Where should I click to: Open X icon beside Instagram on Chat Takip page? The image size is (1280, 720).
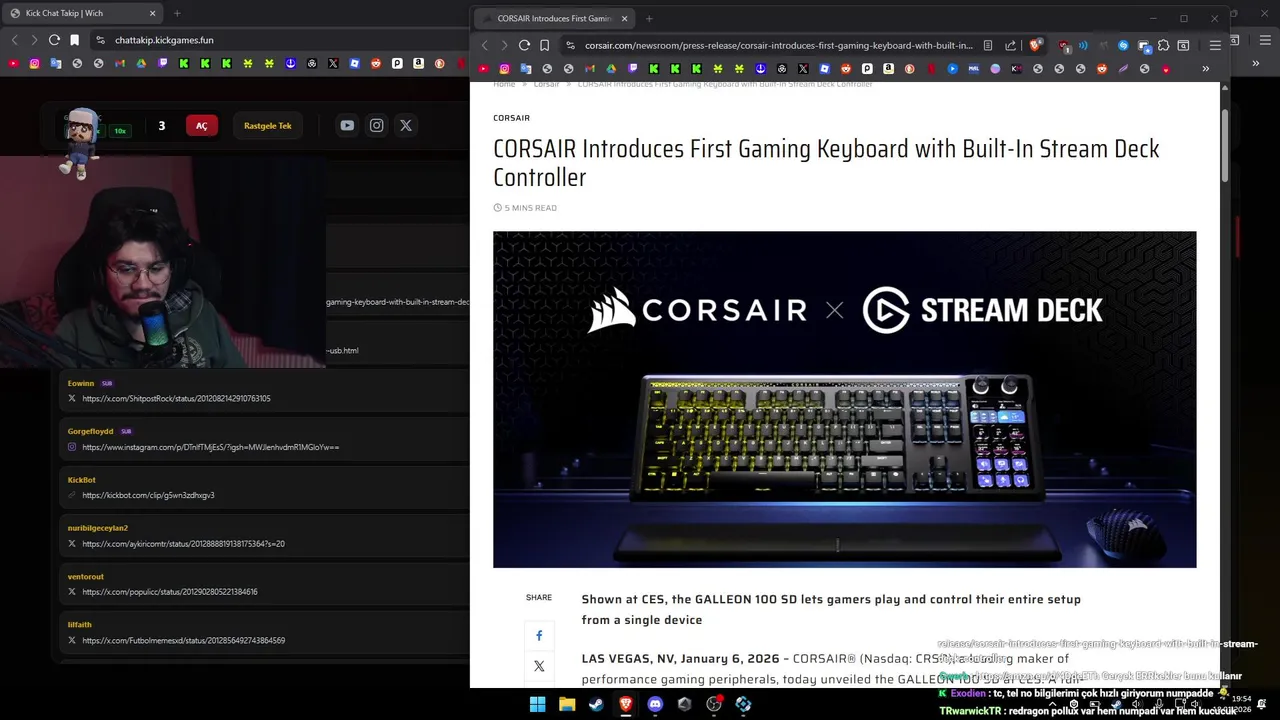click(x=405, y=125)
